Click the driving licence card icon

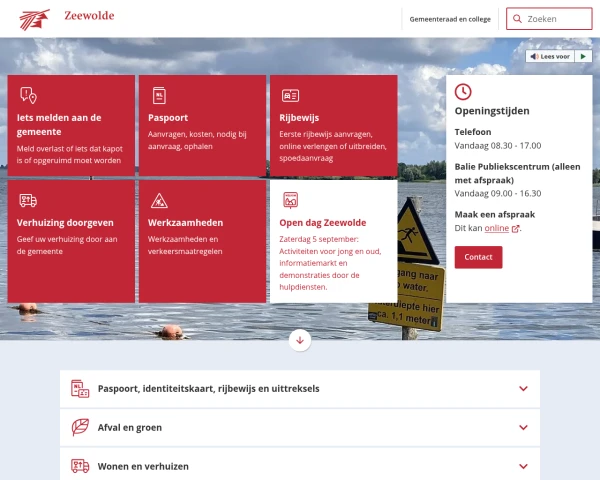point(290,95)
